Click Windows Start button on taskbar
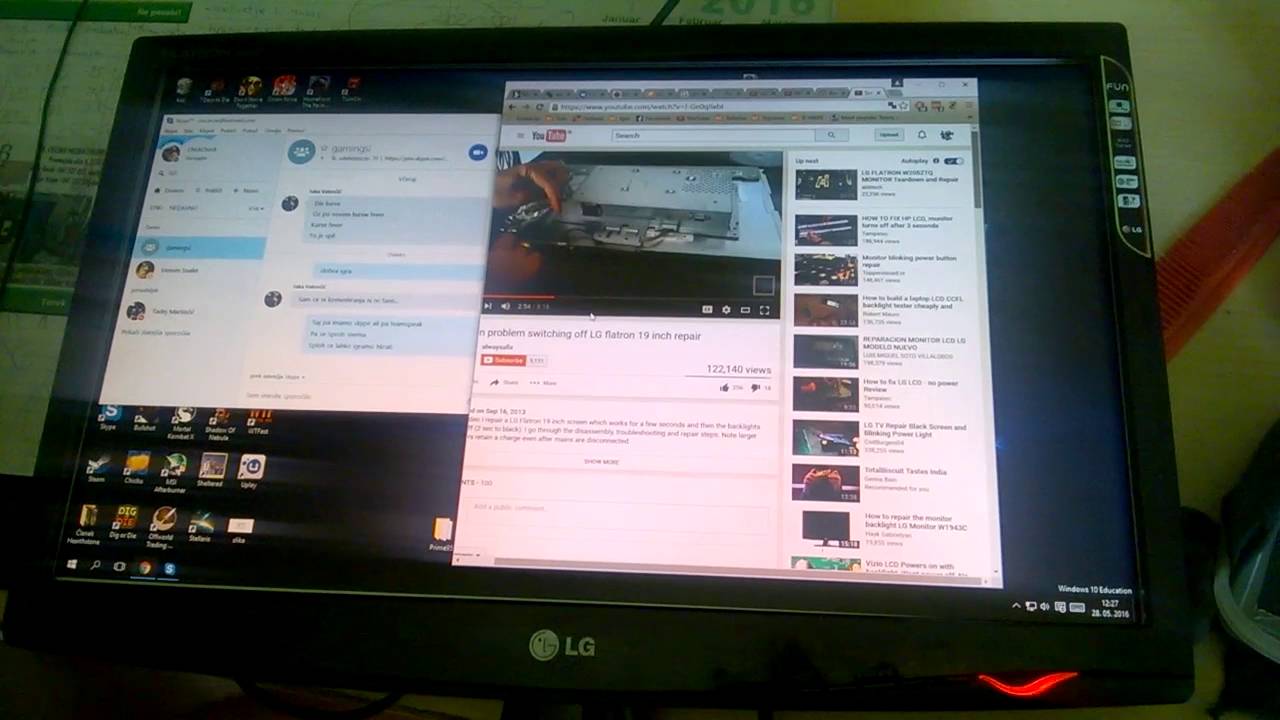Screen dimensions: 1280x720 click(73, 565)
